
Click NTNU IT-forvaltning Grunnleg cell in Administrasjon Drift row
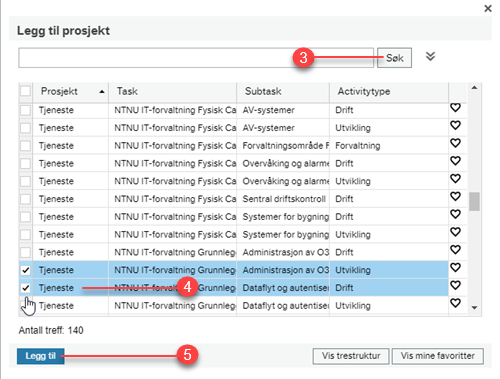tap(173, 252)
